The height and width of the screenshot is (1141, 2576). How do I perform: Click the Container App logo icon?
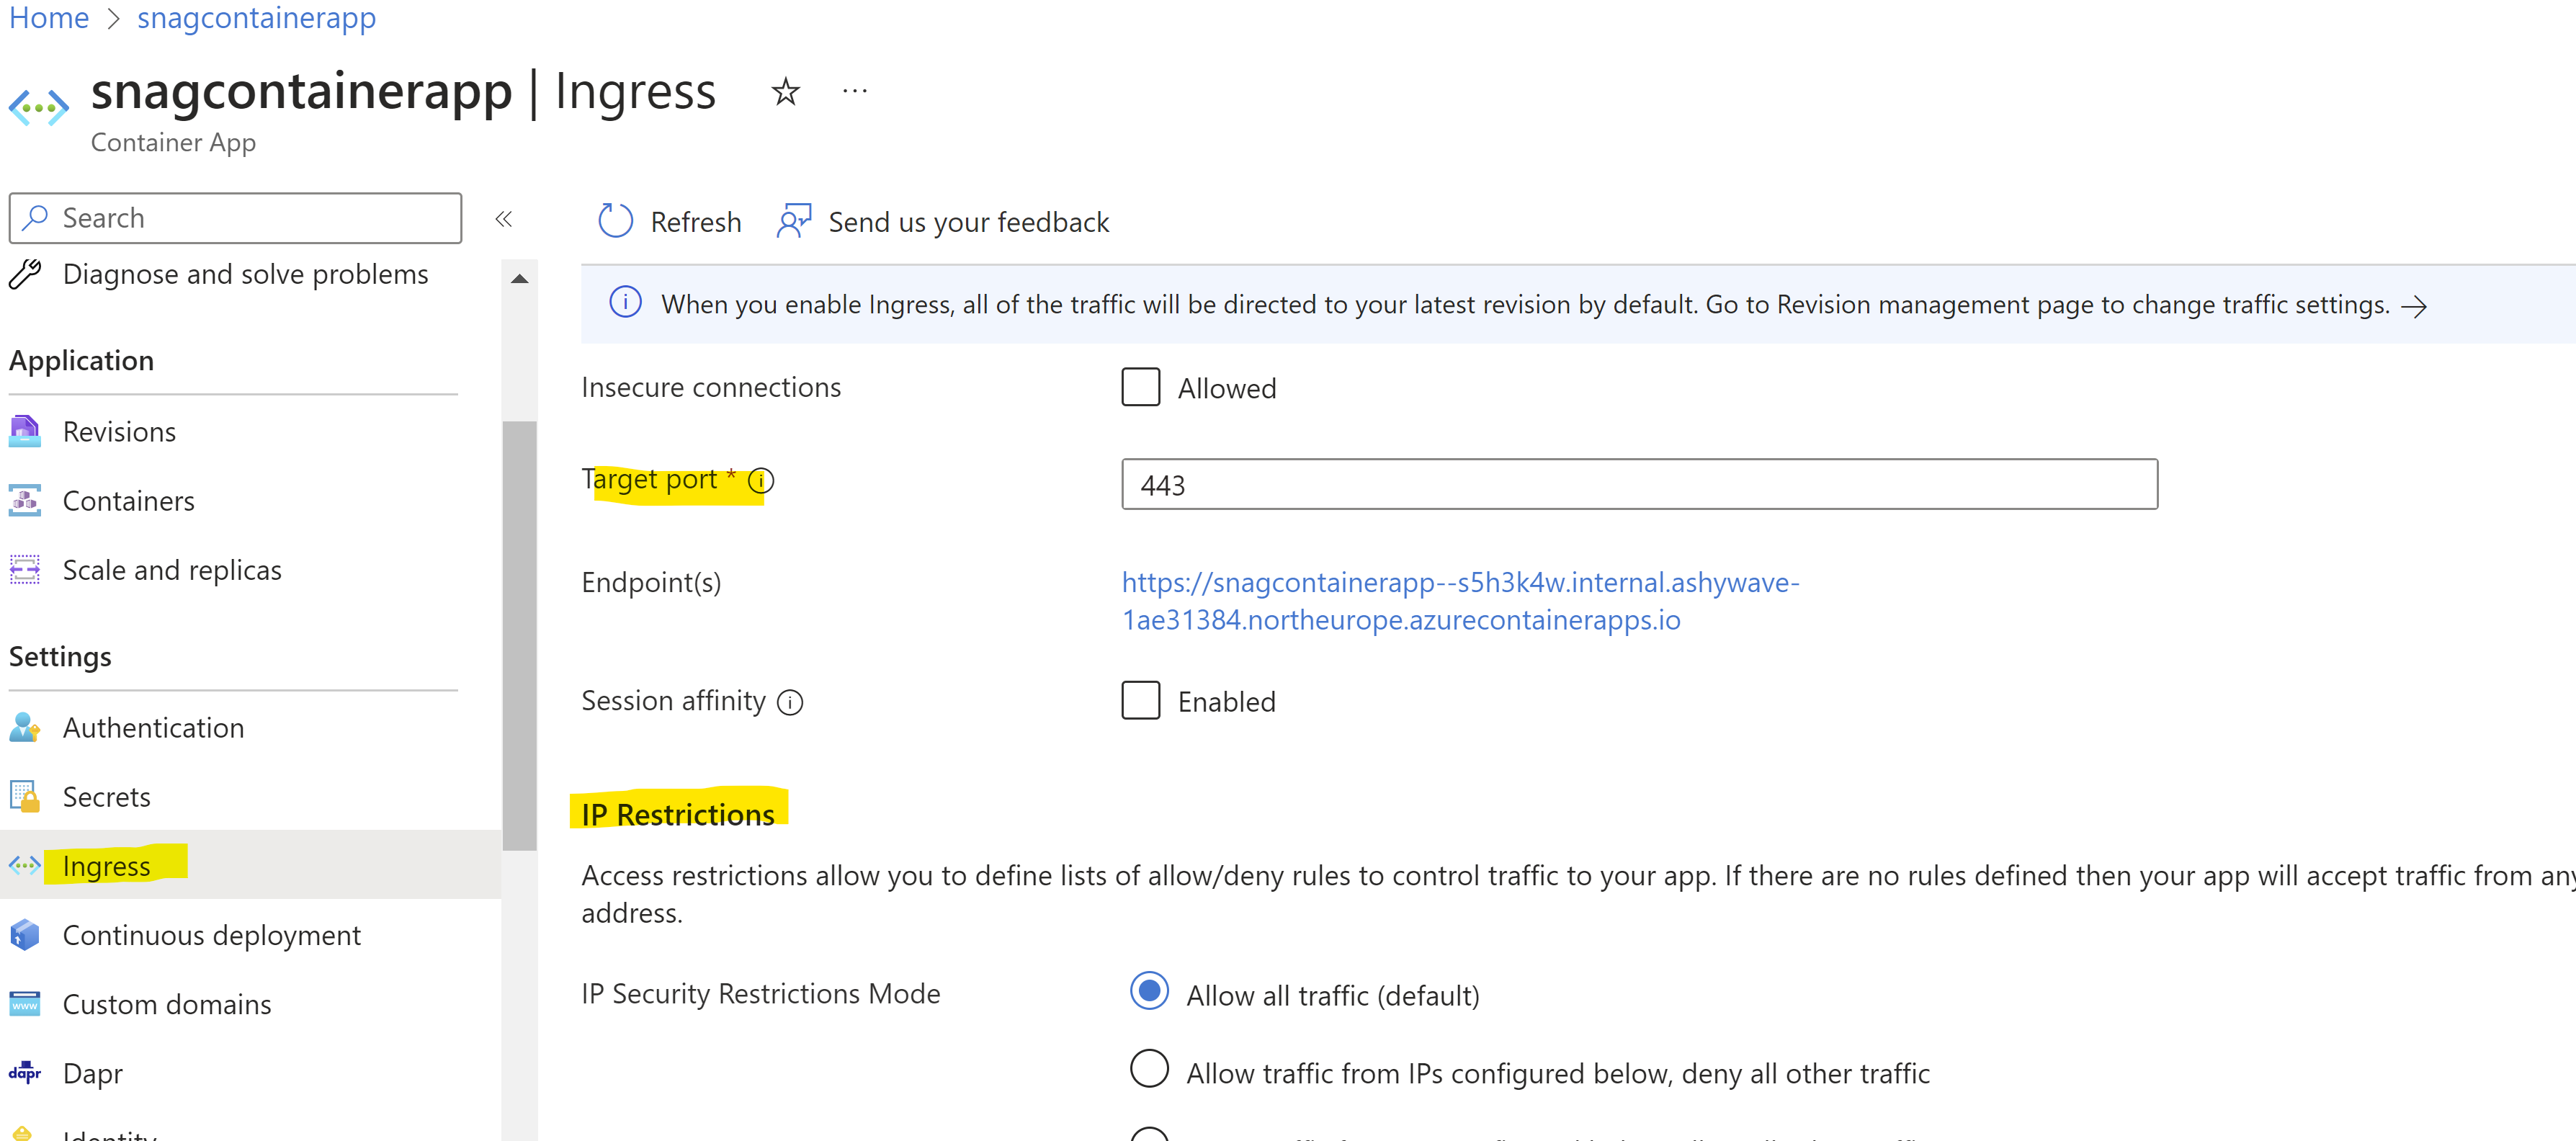tap(39, 107)
